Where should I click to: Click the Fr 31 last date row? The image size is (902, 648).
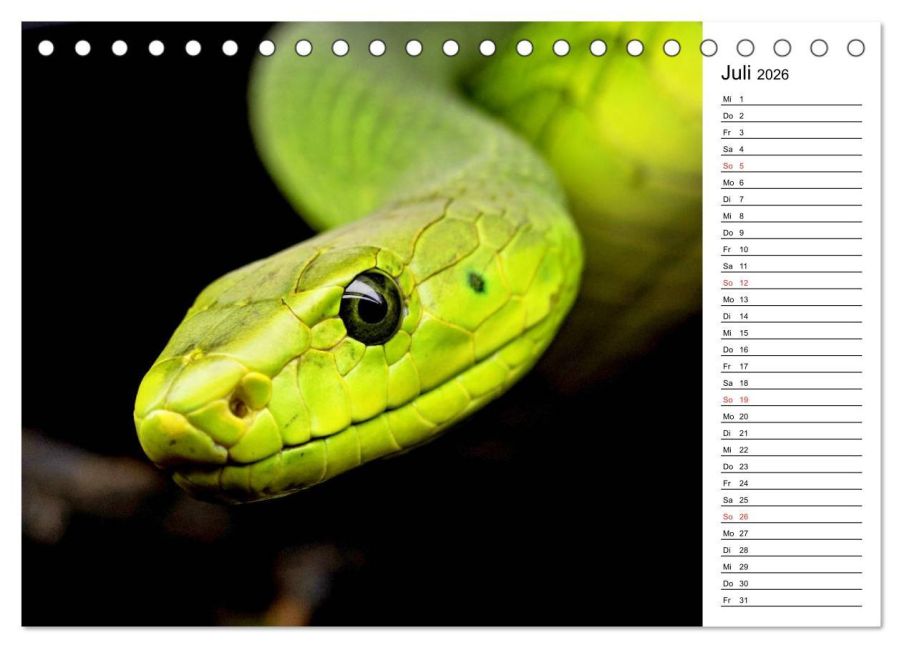point(790,600)
